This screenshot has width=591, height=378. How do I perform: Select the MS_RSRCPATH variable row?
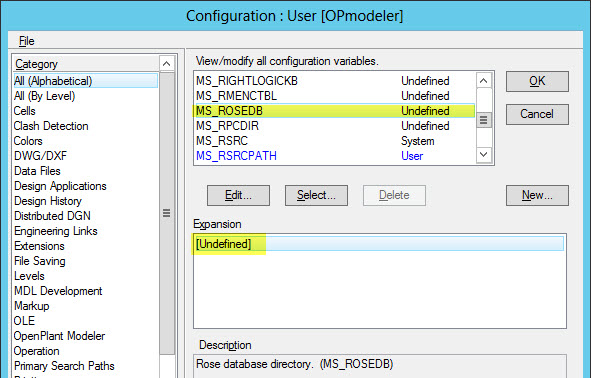coord(335,156)
